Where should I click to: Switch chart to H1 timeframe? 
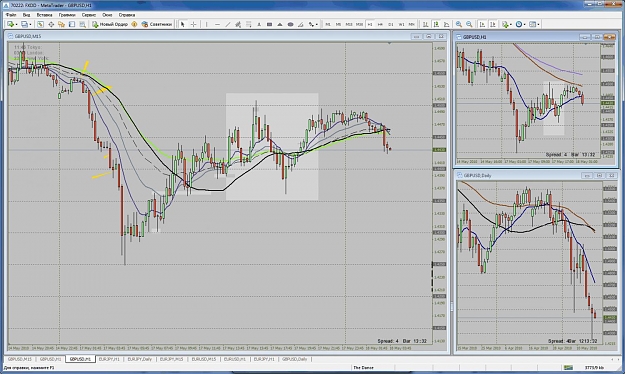(370, 24)
